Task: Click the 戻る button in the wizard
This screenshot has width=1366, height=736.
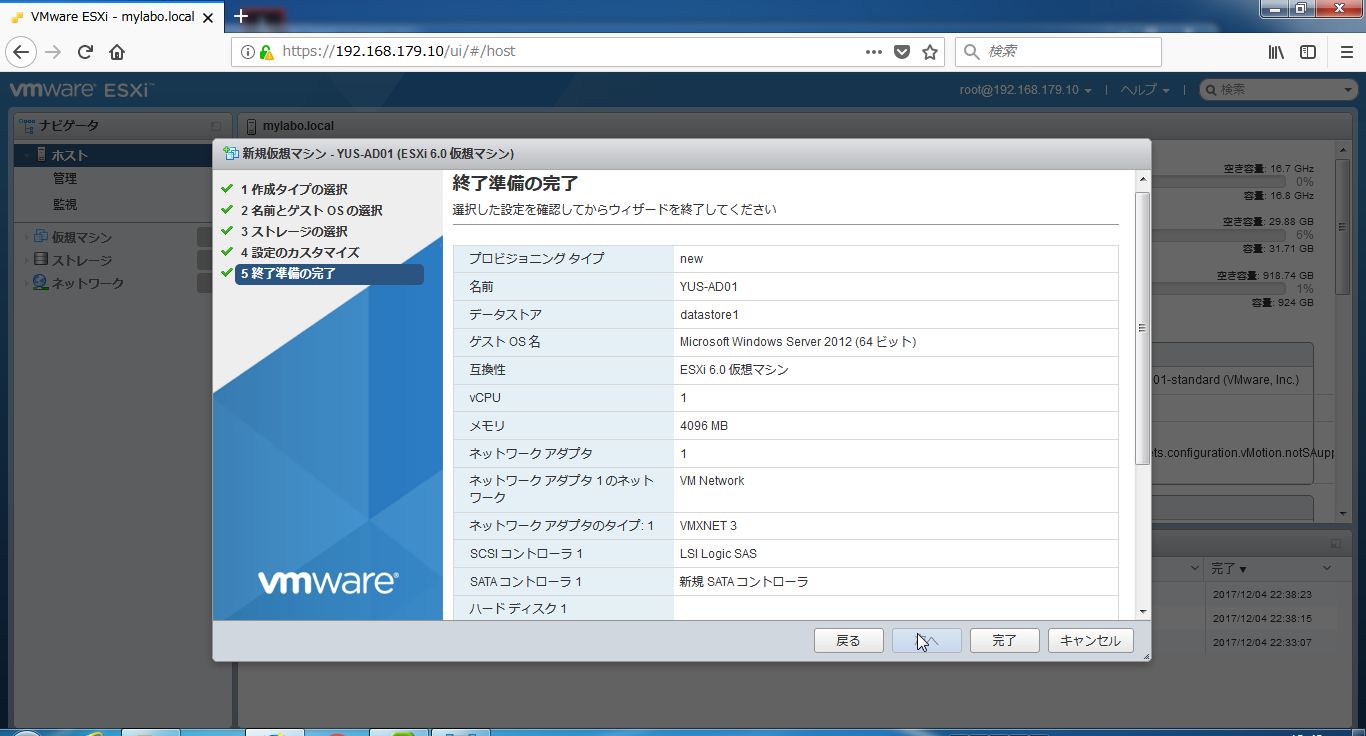Action: coord(848,641)
